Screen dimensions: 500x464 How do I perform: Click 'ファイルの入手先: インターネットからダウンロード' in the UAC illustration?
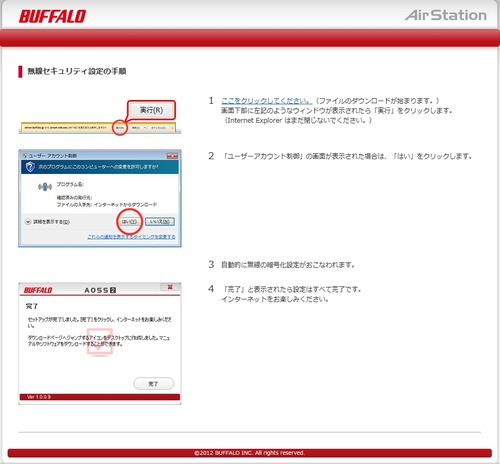(107, 204)
